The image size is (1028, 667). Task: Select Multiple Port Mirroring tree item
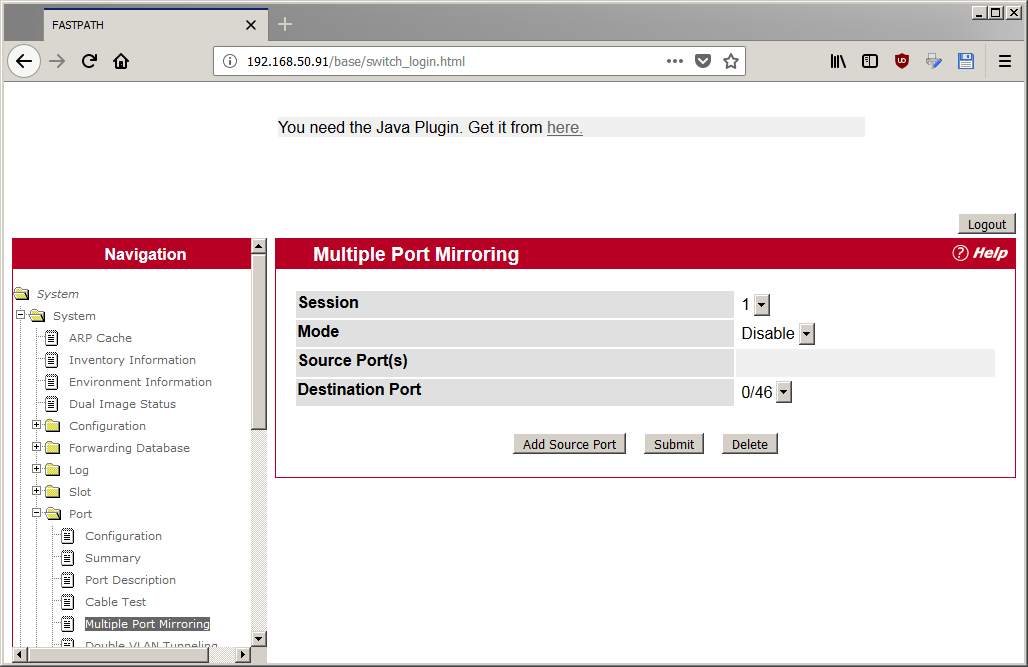(x=148, y=624)
